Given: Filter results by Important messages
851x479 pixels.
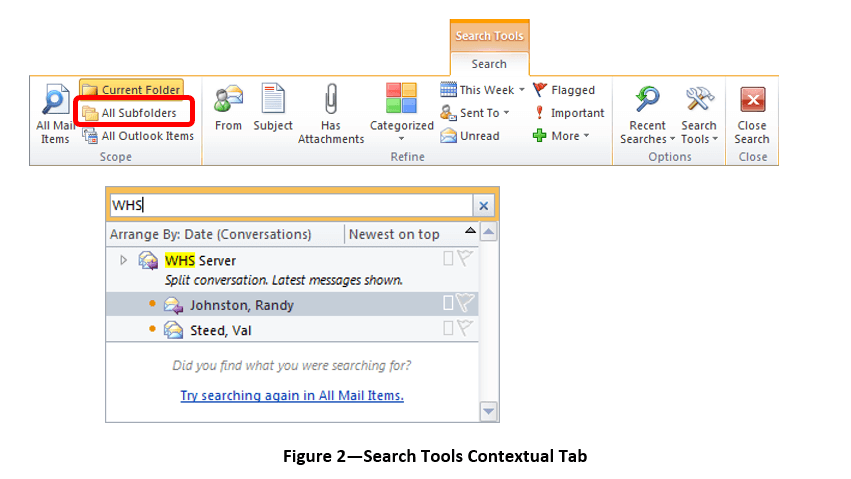Looking at the screenshot, I should click(x=569, y=113).
